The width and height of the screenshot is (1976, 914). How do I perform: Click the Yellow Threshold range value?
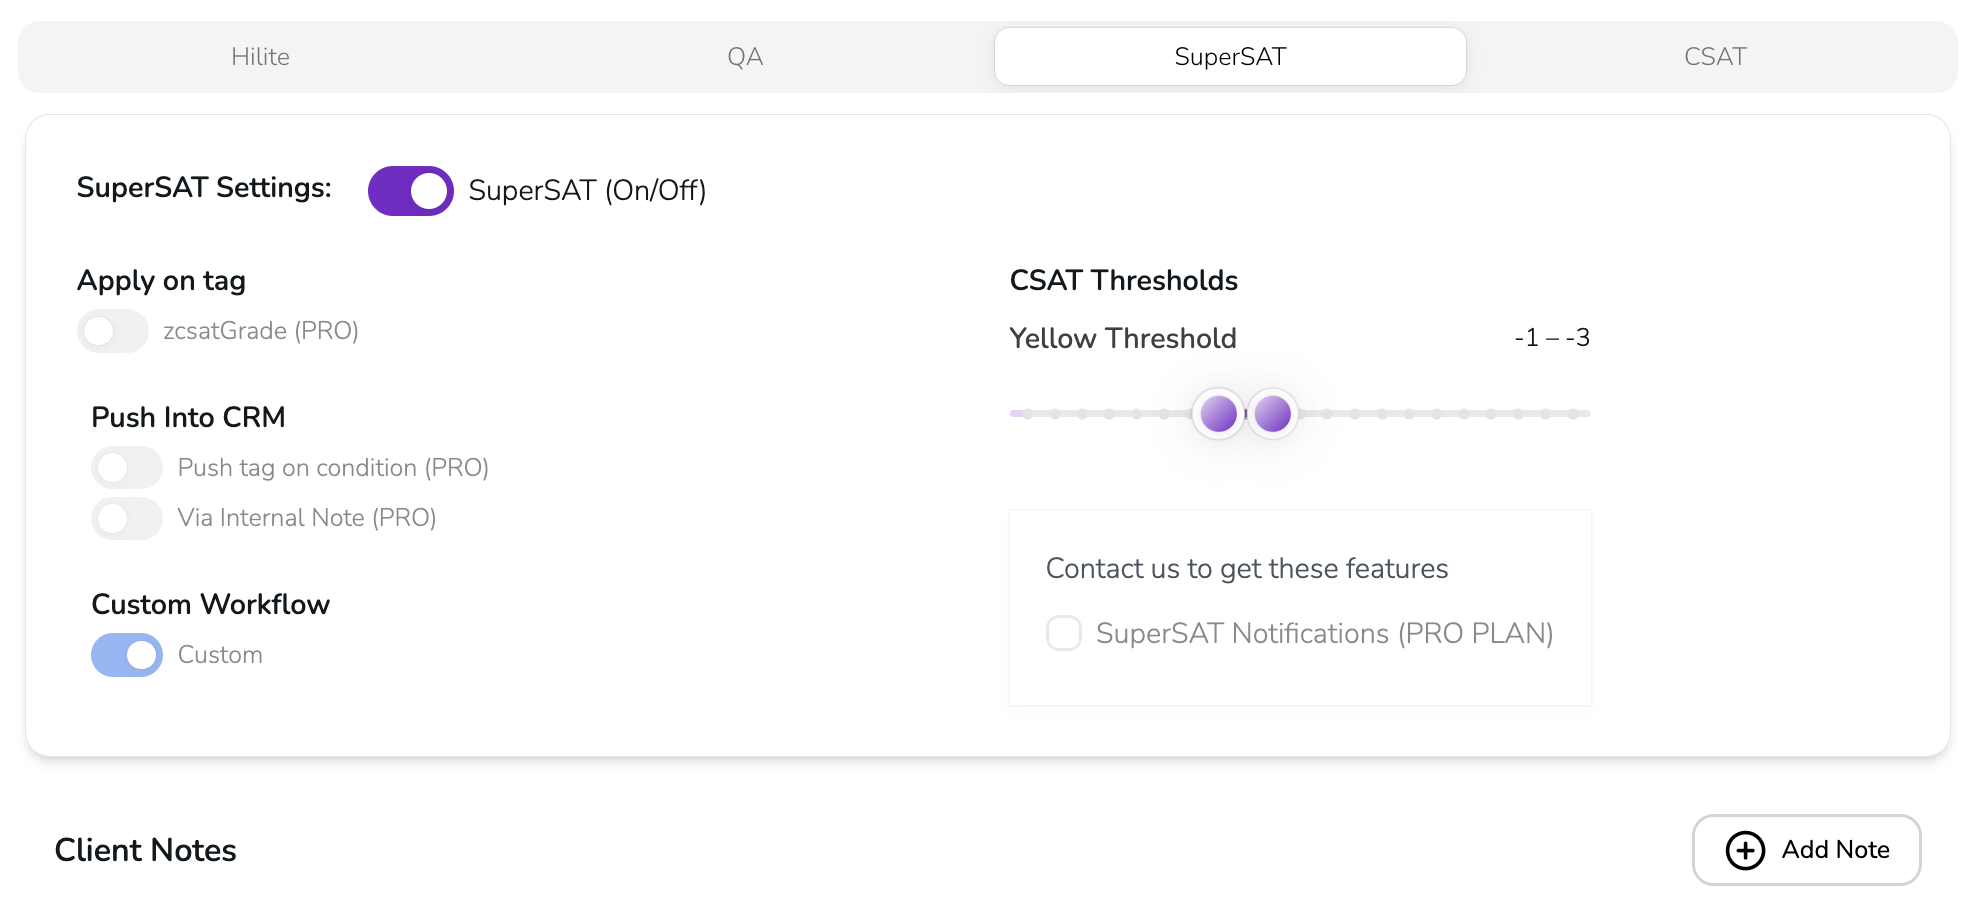point(1551,338)
